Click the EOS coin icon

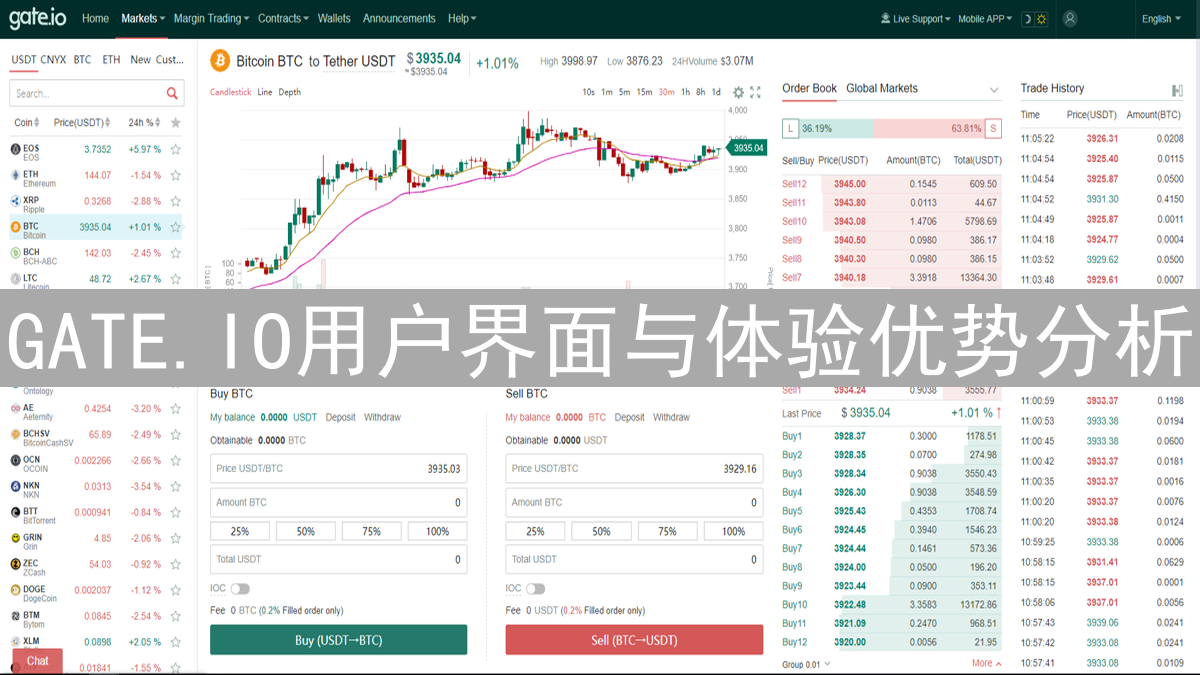click(15, 149)
